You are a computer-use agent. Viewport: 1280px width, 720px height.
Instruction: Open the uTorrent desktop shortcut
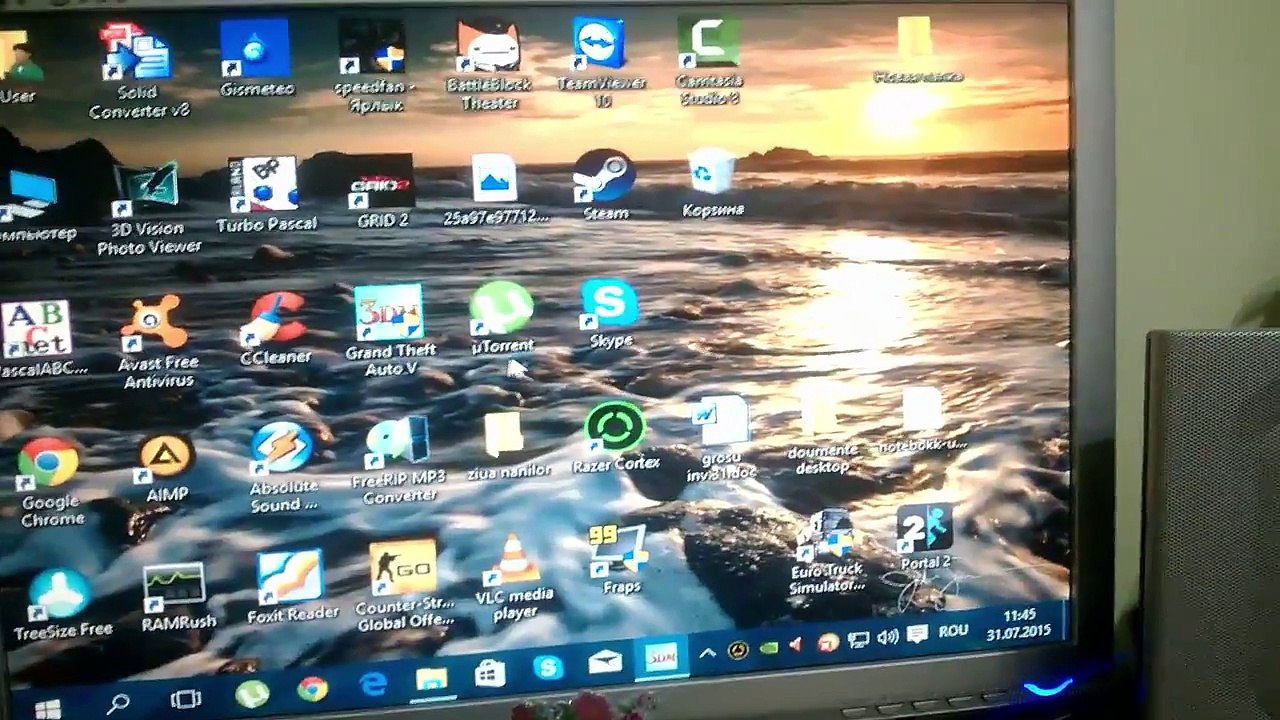click(502, 318)
